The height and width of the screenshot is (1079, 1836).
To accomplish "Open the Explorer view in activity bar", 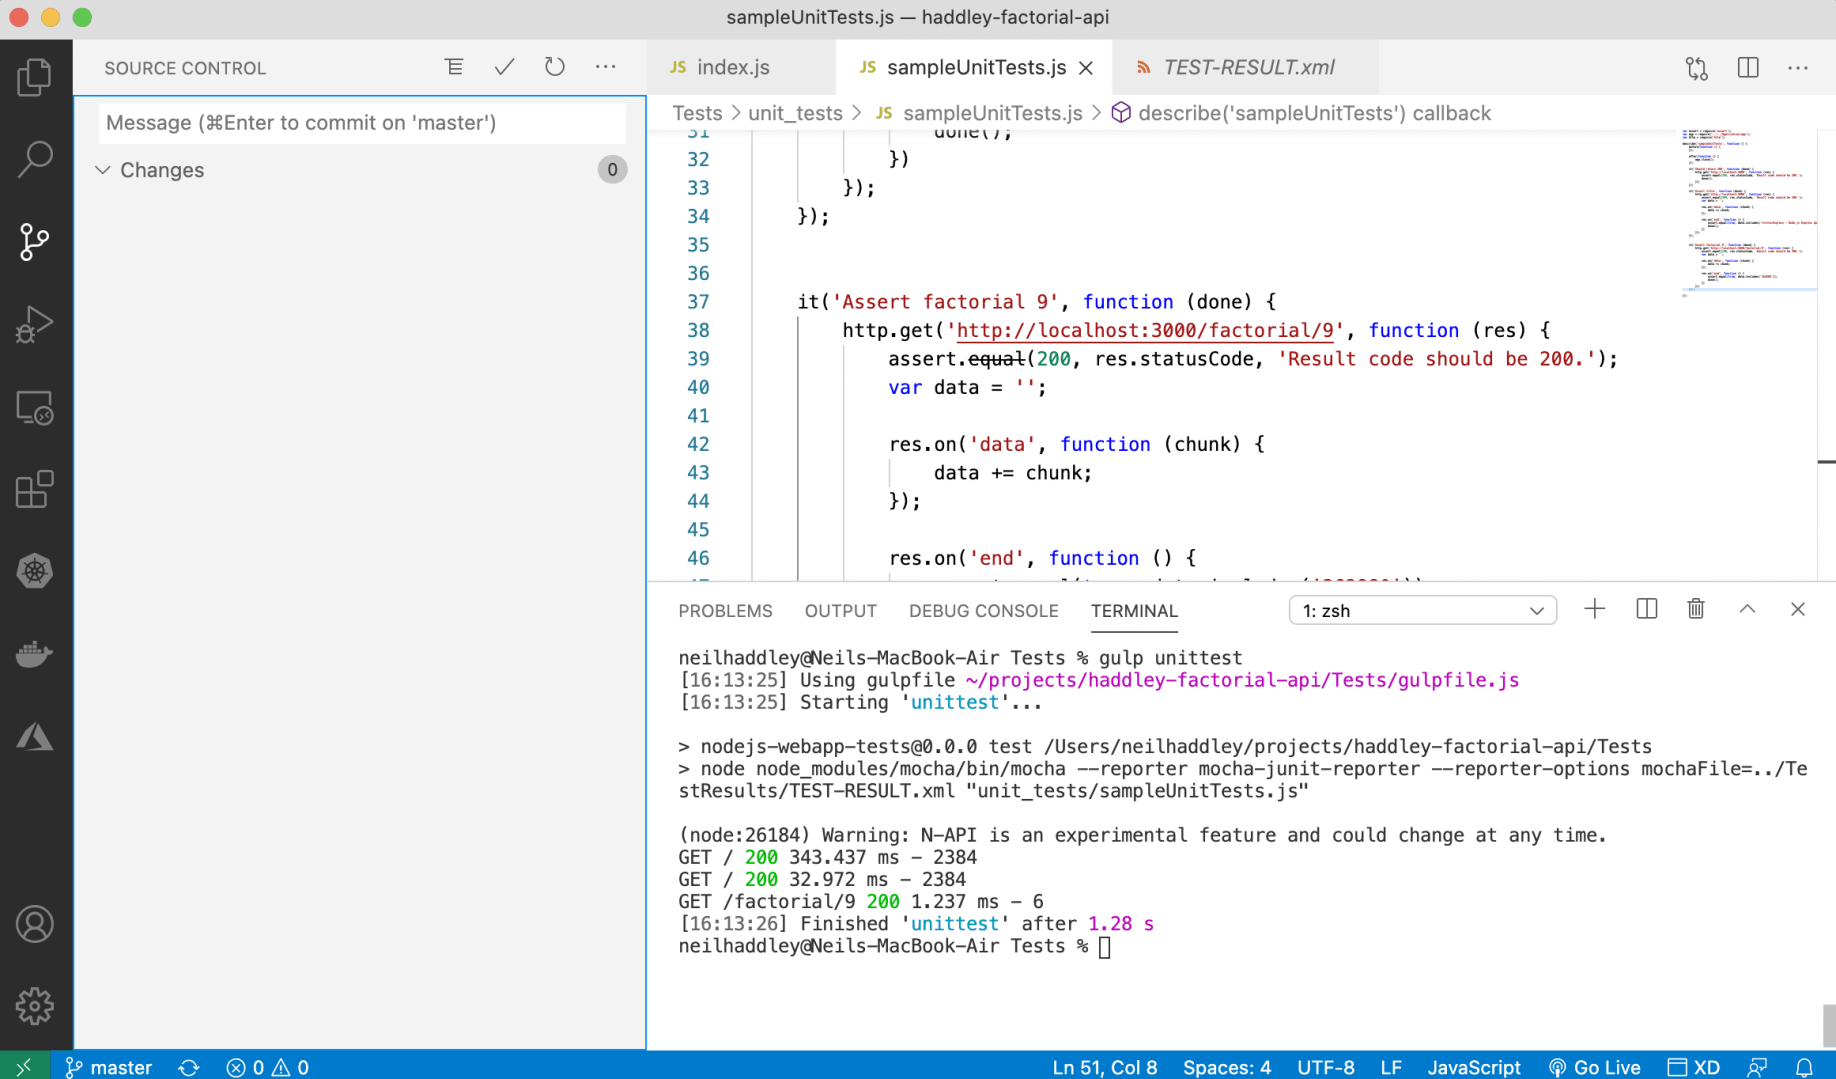I will [35, 77].
